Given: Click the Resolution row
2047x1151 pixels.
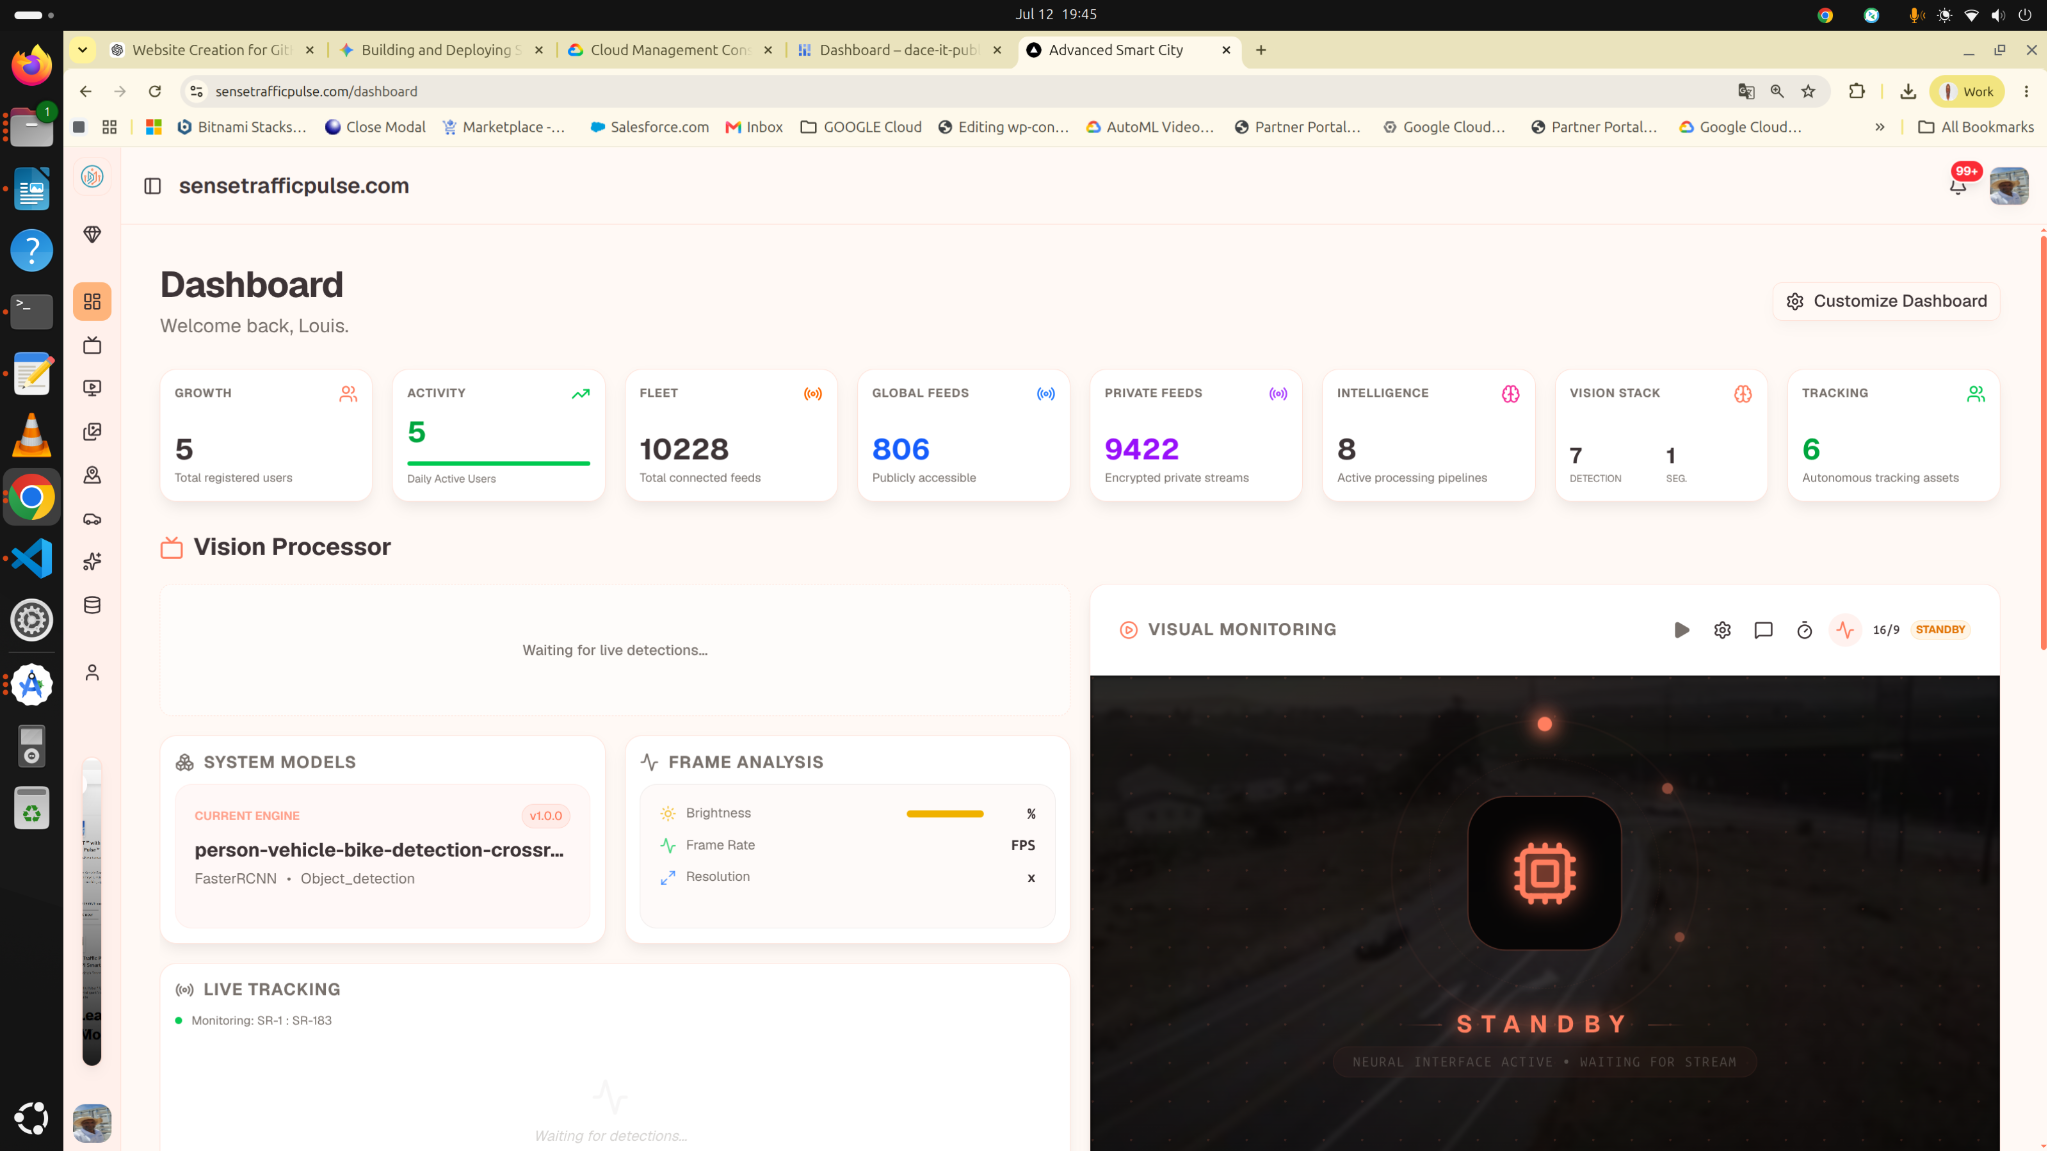Looking at the screenshot, I should [x=847, y=877].
